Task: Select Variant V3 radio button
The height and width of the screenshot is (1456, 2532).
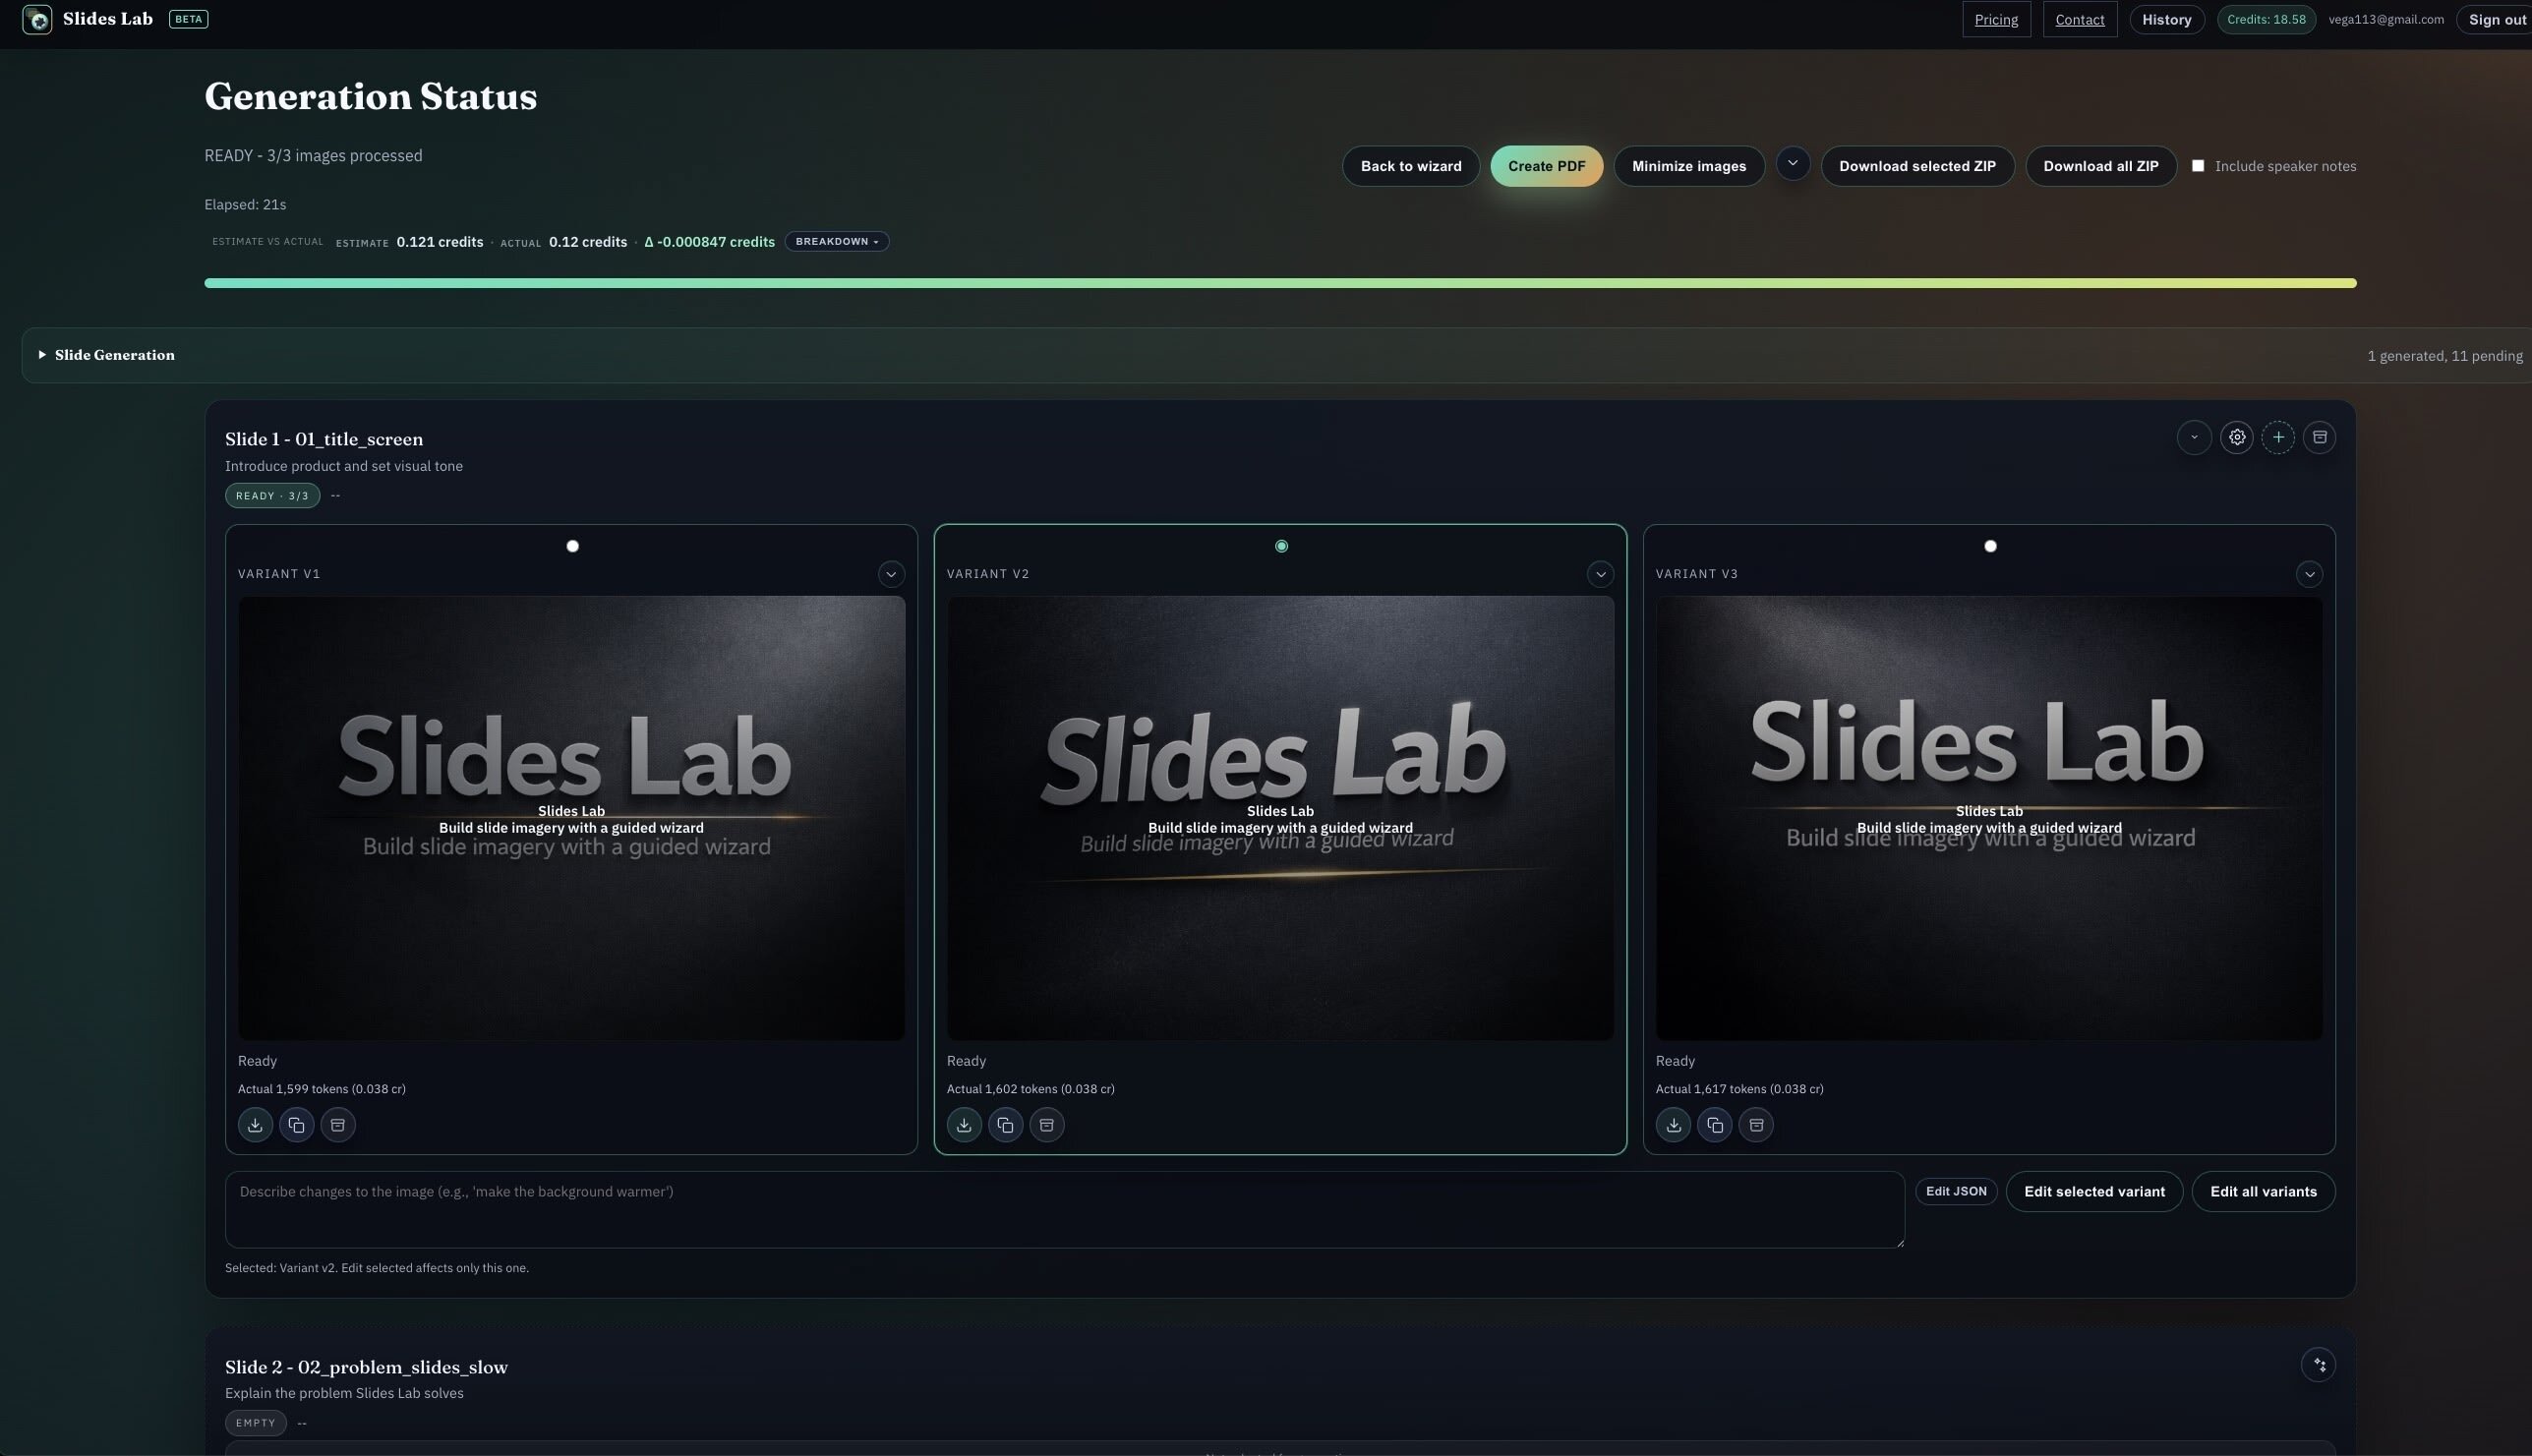Action: [1989, 545]
